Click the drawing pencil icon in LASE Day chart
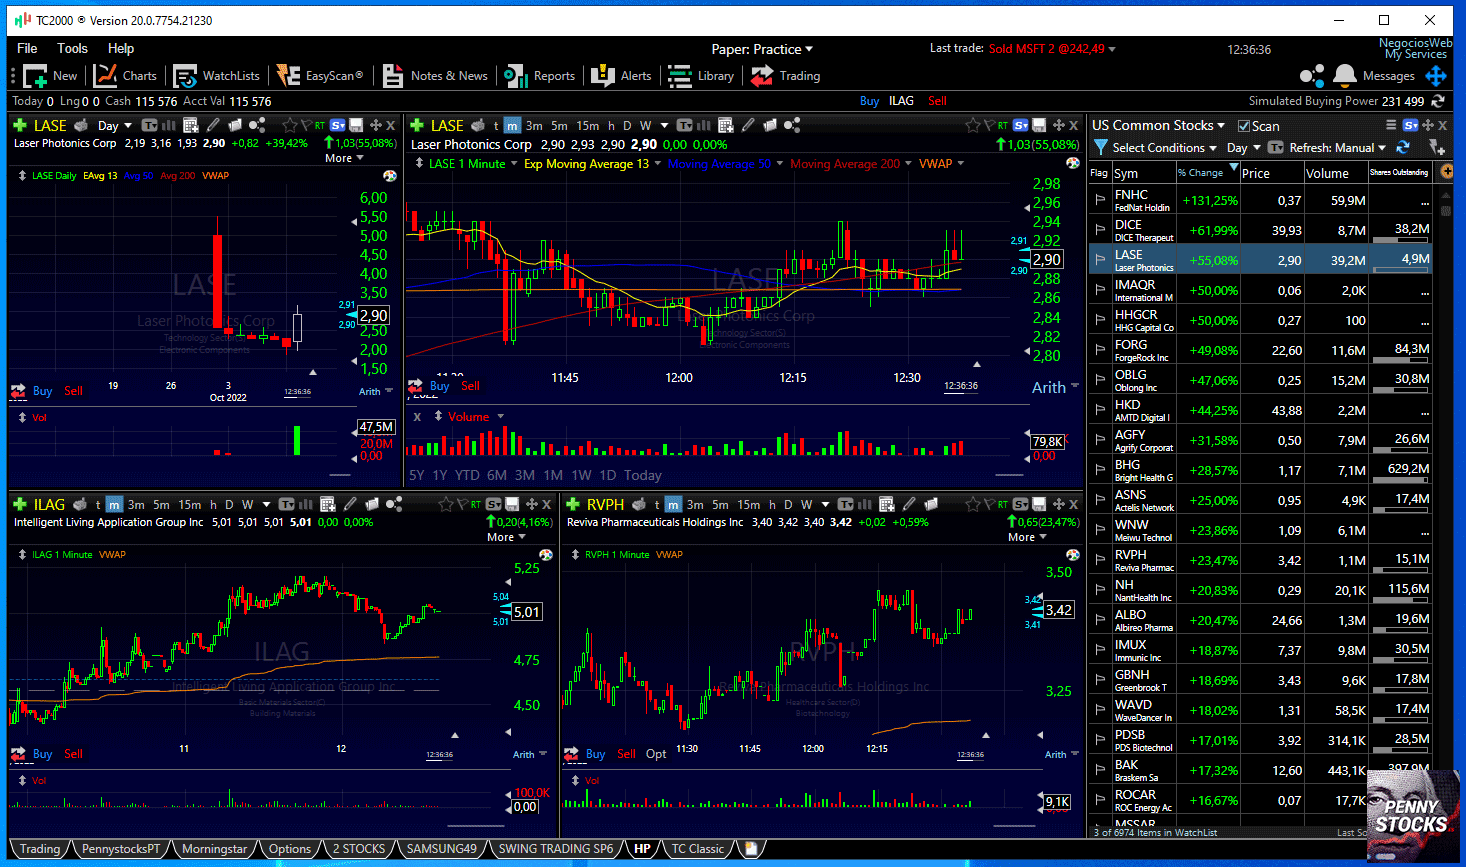Screen dimensions: 1466x867 pyautogui.click(x=213, y=125)
